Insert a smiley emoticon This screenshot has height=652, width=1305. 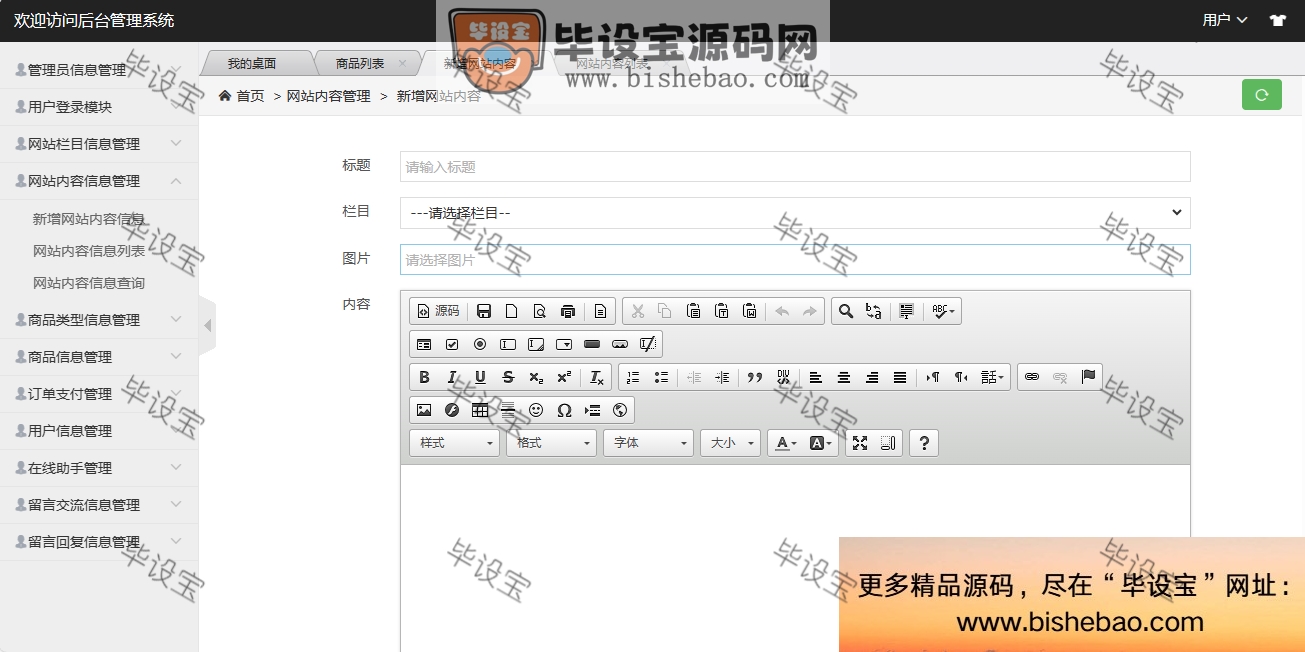pos(536,410)
